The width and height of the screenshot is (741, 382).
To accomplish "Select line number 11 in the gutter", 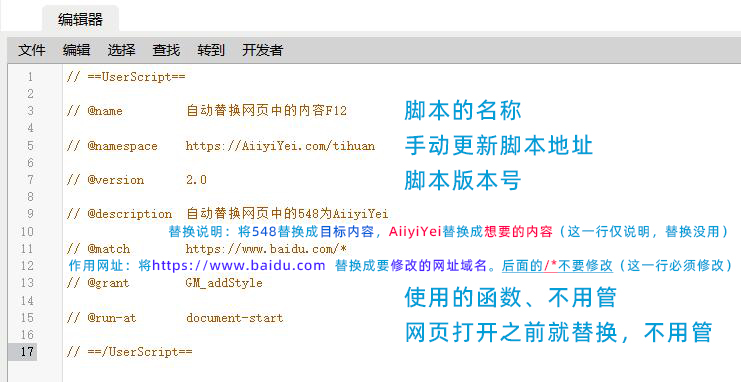I will [27, 249].
